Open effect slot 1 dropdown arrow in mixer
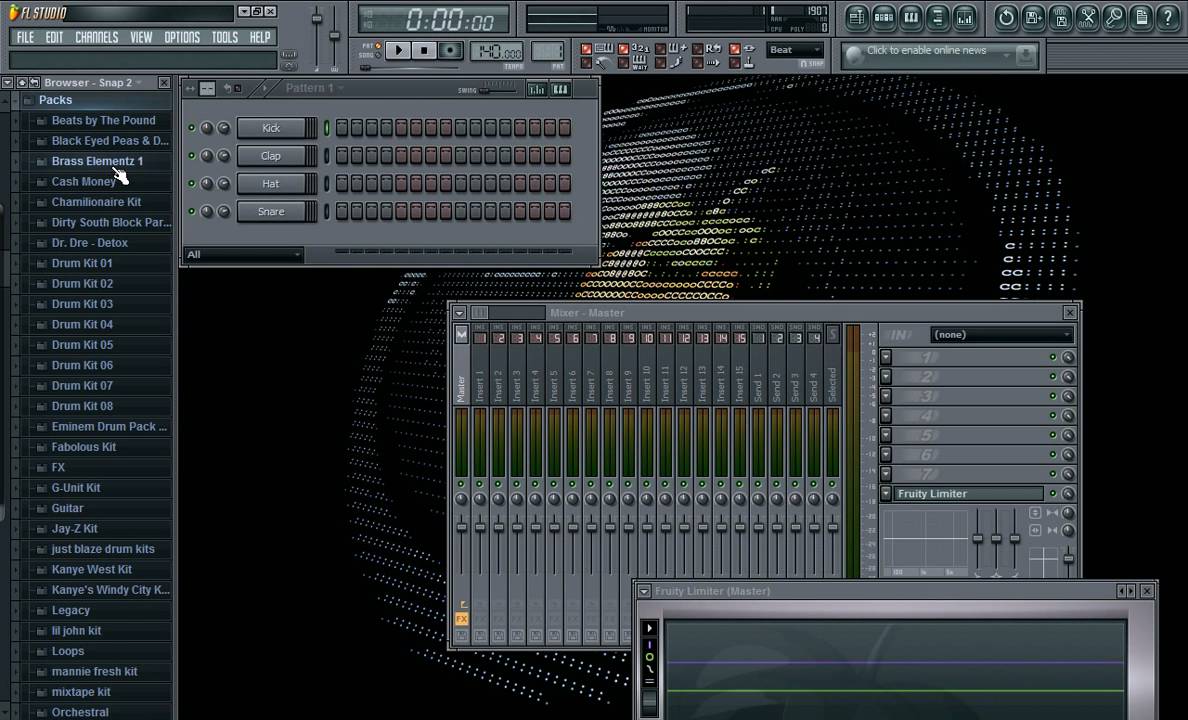 [x=886, y=357]
